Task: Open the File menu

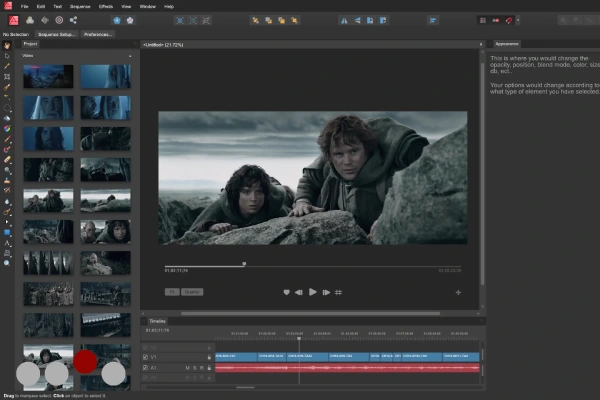Action: [x=24, y=7]
